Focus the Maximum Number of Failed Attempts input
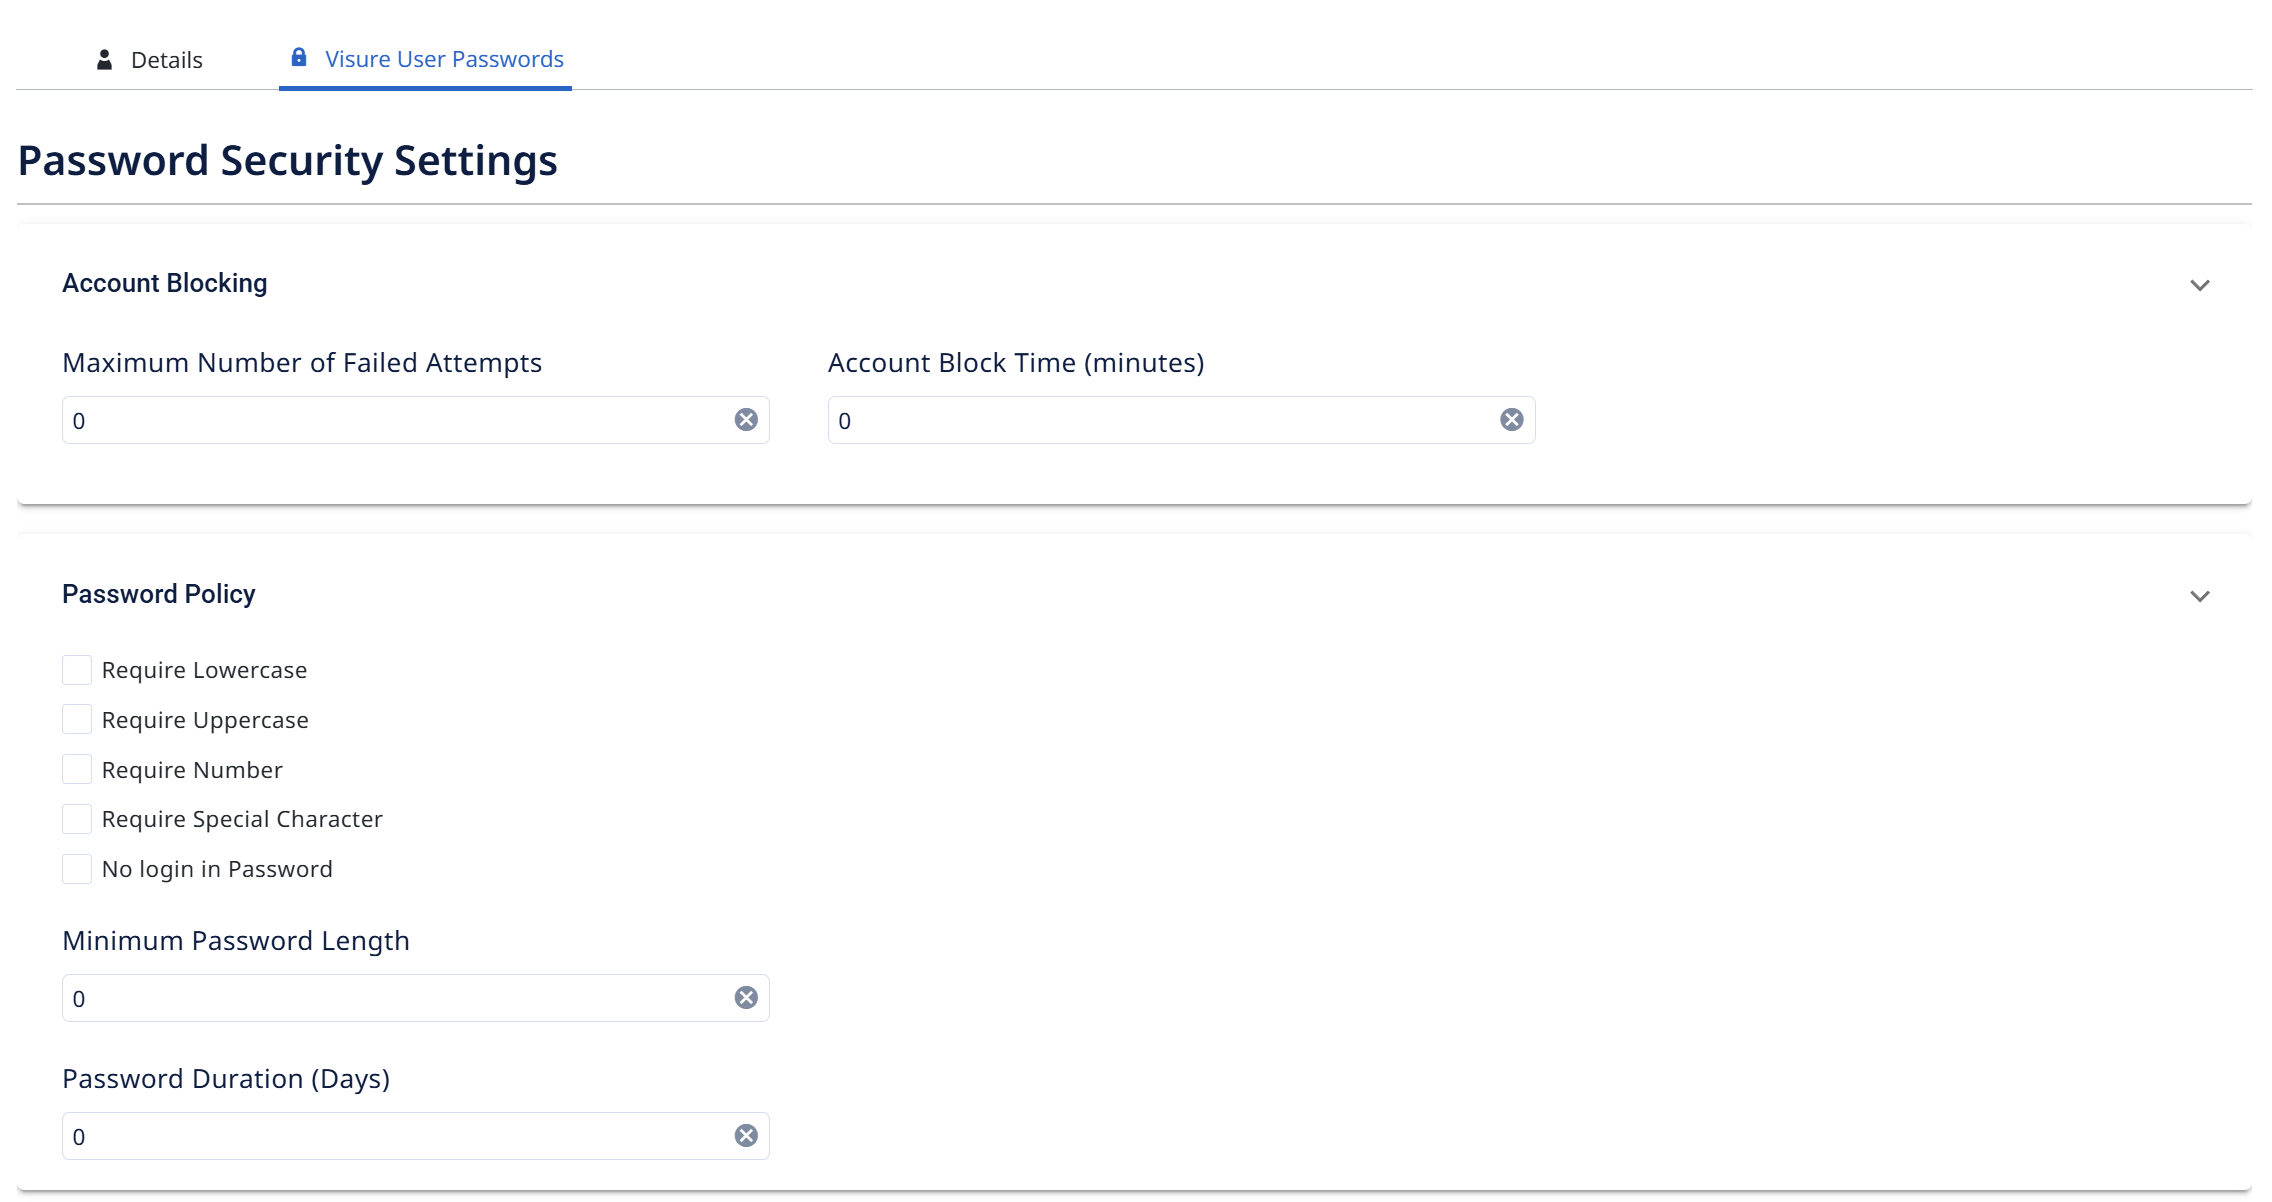Screen dimensions: 2272x1202 point(400,420)
